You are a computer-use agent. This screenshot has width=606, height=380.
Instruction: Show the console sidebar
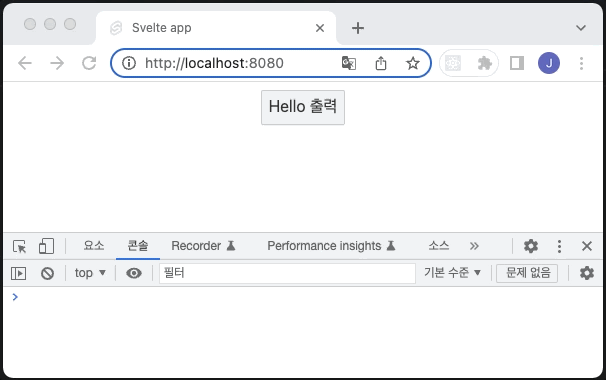point(19,273)
